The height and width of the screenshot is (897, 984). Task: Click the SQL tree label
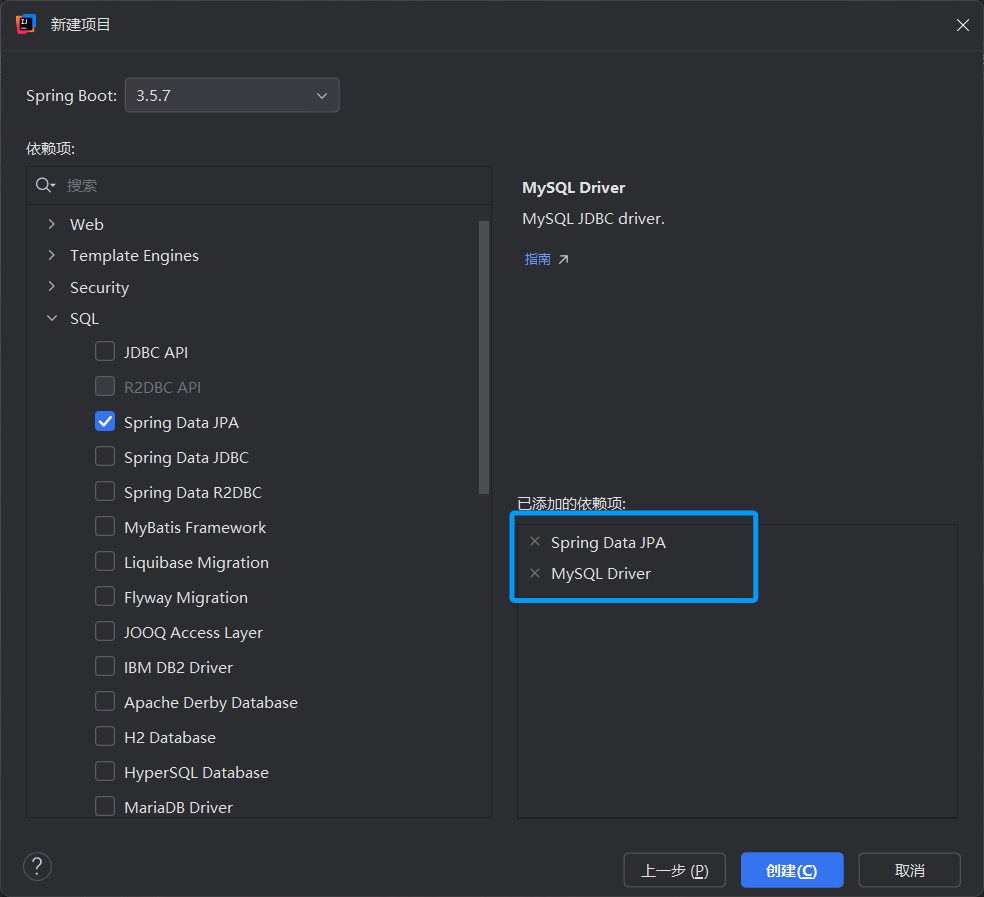pyautogui.click(x=84, y=319)
